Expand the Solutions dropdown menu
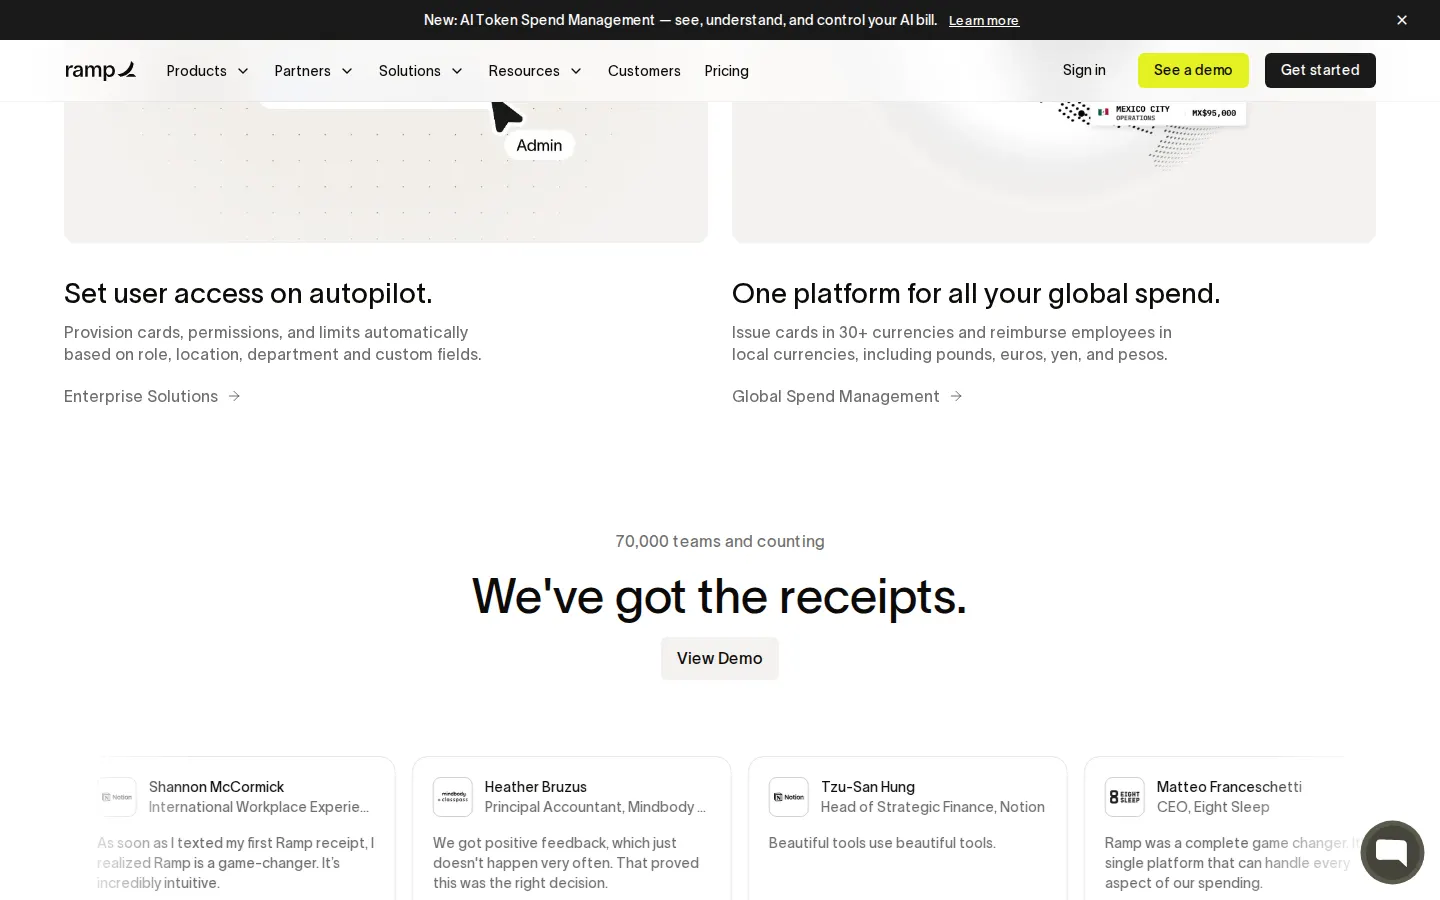The image size is (1440, 900). pos(420,70)
